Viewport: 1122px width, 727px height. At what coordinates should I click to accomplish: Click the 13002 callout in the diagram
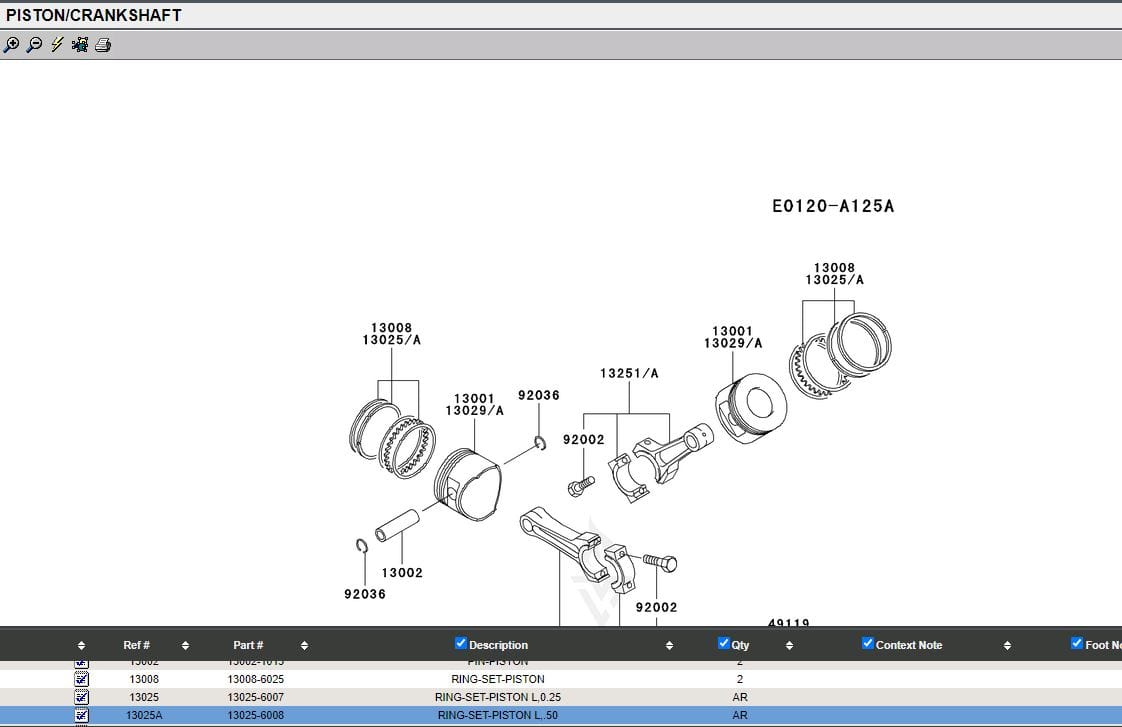pyautogui.click(x=402, y=573)
